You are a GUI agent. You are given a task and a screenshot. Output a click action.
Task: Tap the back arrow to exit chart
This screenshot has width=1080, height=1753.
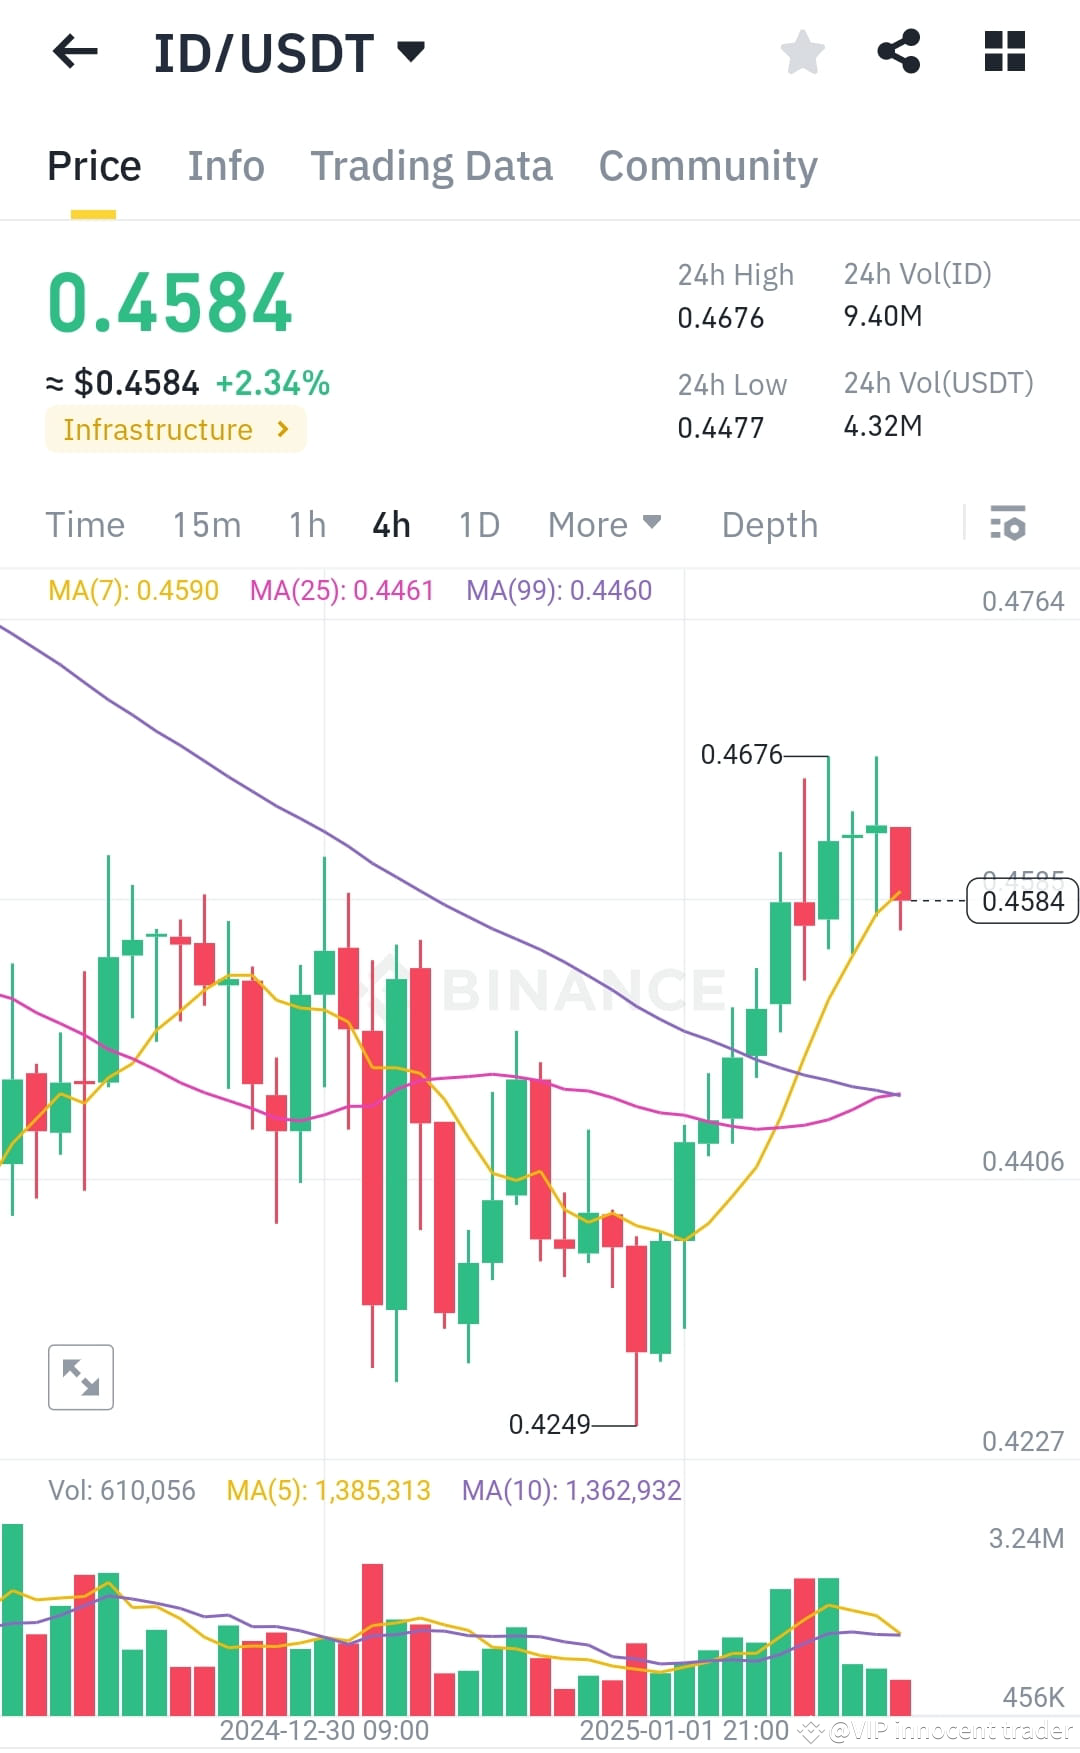pyautogui.click(x=74, y=51)
